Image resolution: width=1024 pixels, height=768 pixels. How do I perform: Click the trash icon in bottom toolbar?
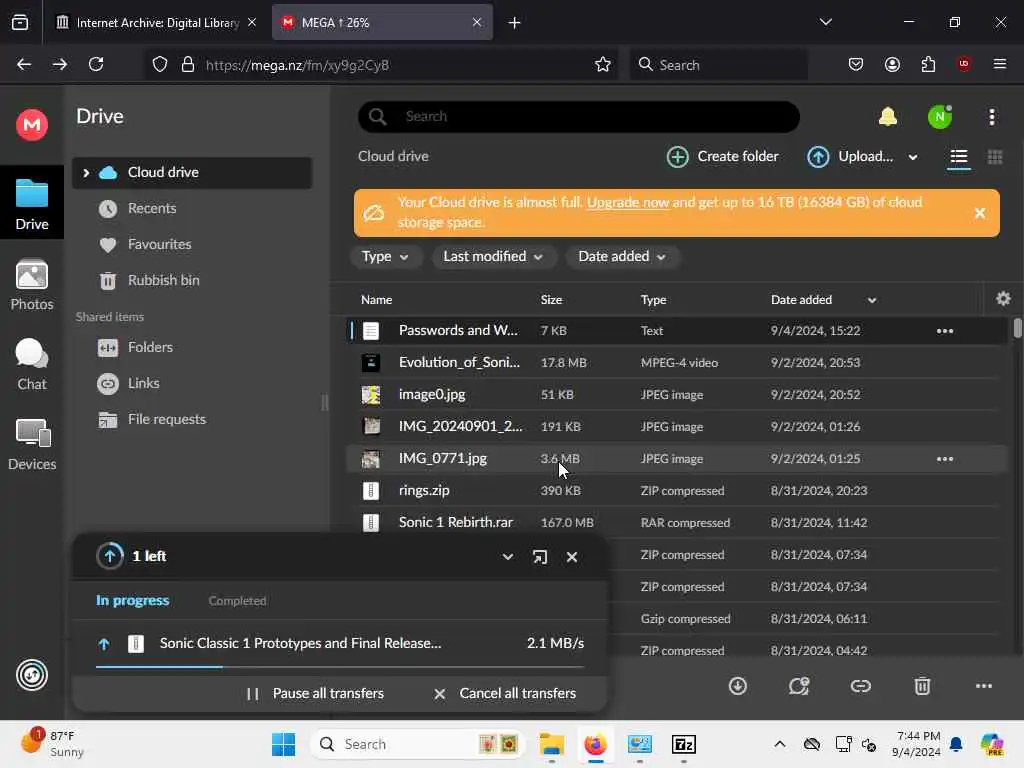[922, 686]
